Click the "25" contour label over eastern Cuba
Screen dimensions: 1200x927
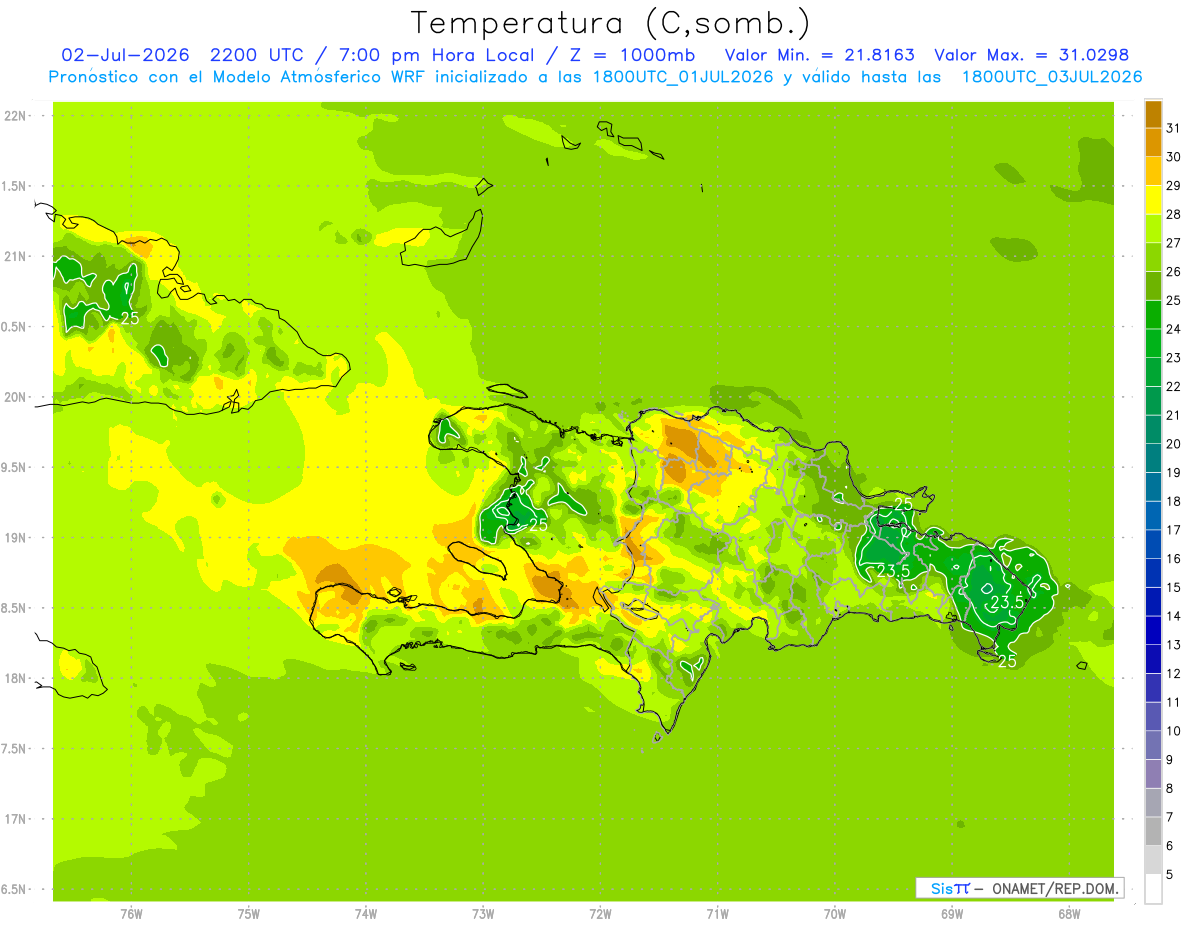click(129, 318)
